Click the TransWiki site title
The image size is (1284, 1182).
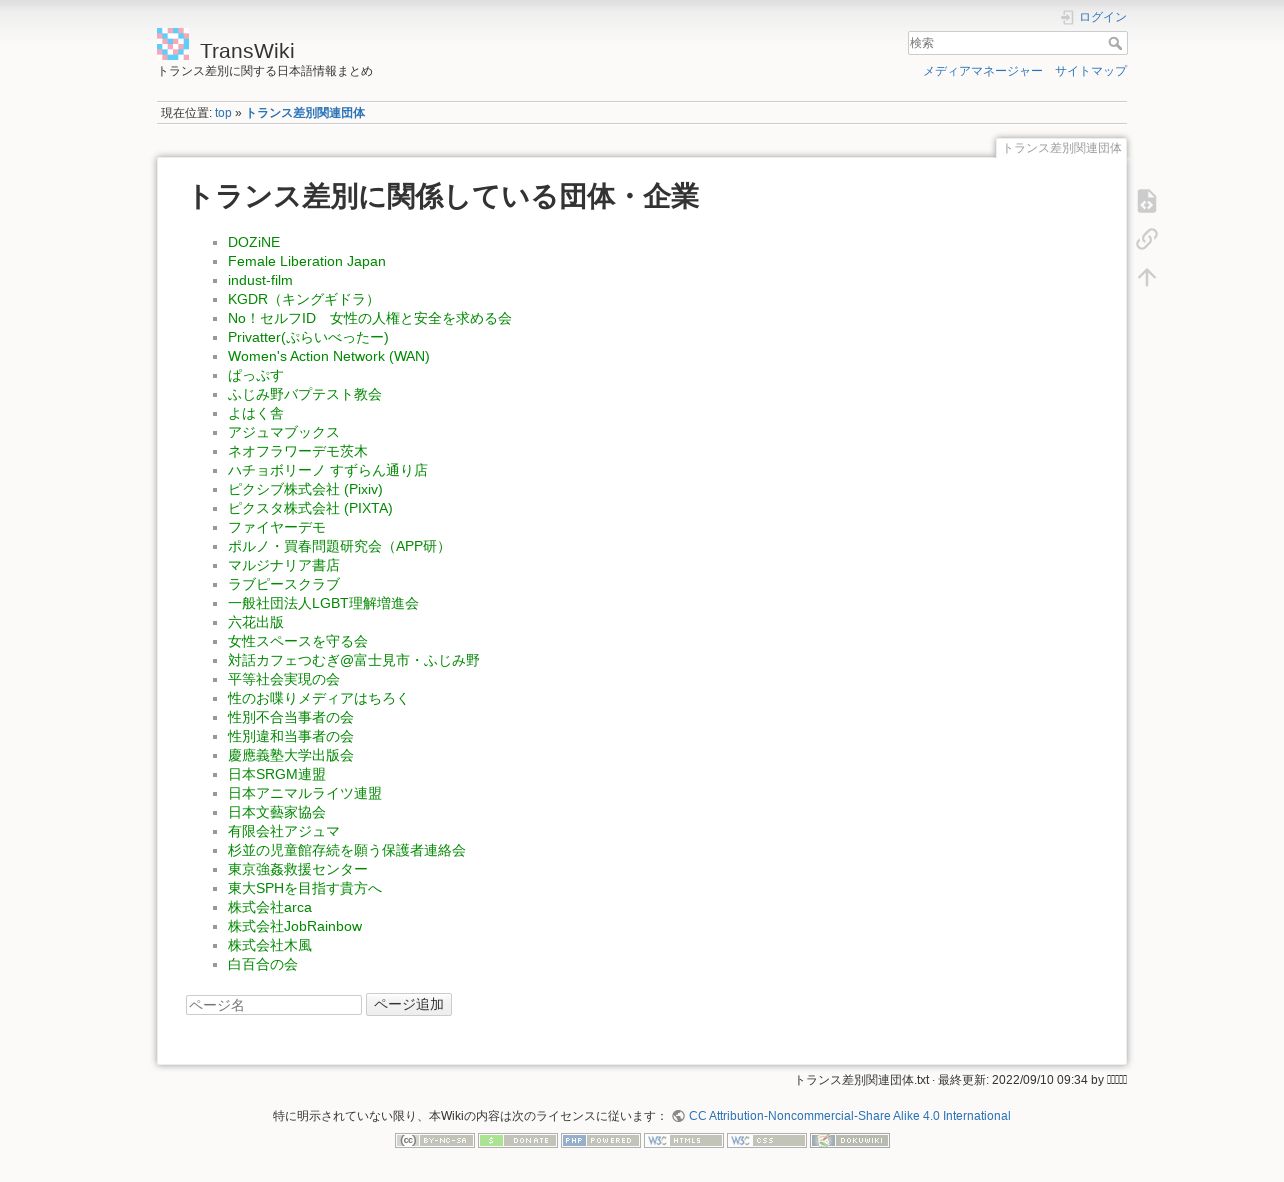(247, 51)
